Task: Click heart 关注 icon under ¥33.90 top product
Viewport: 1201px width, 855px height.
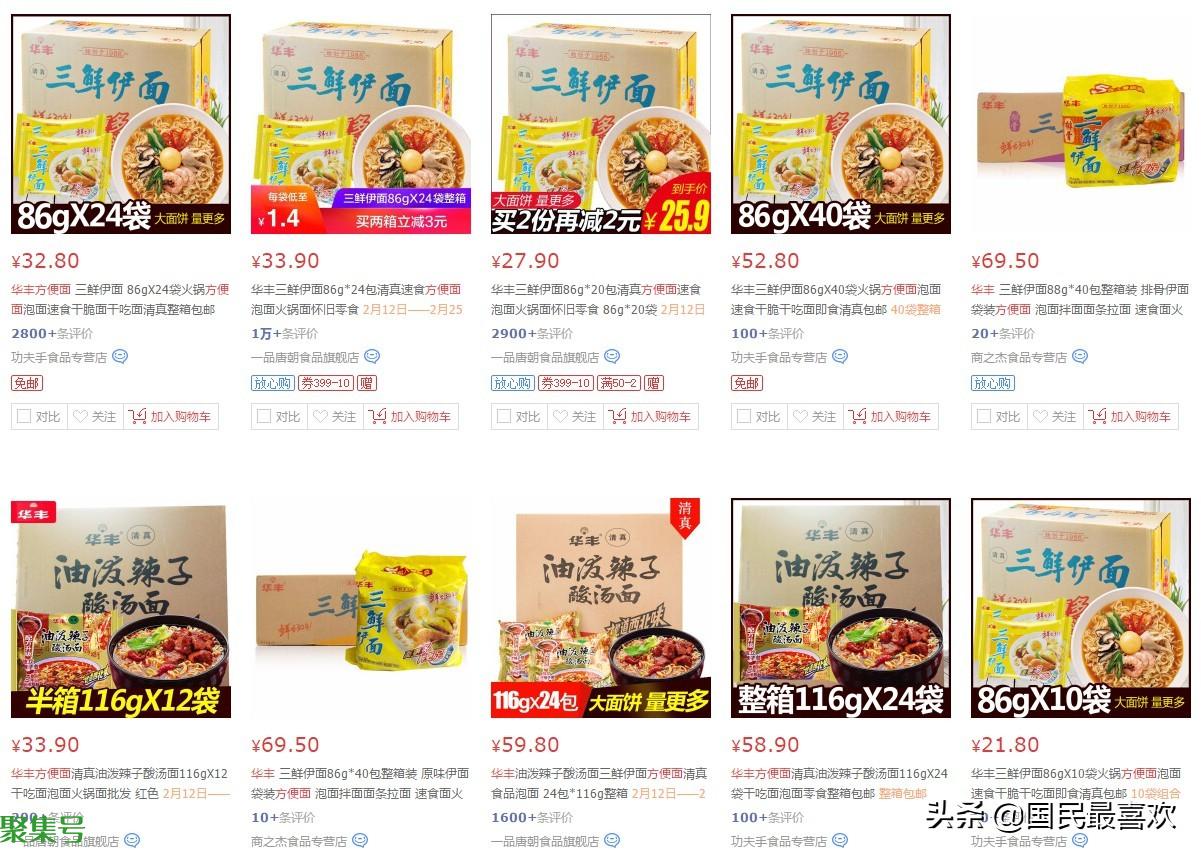Action: (320, 417)
